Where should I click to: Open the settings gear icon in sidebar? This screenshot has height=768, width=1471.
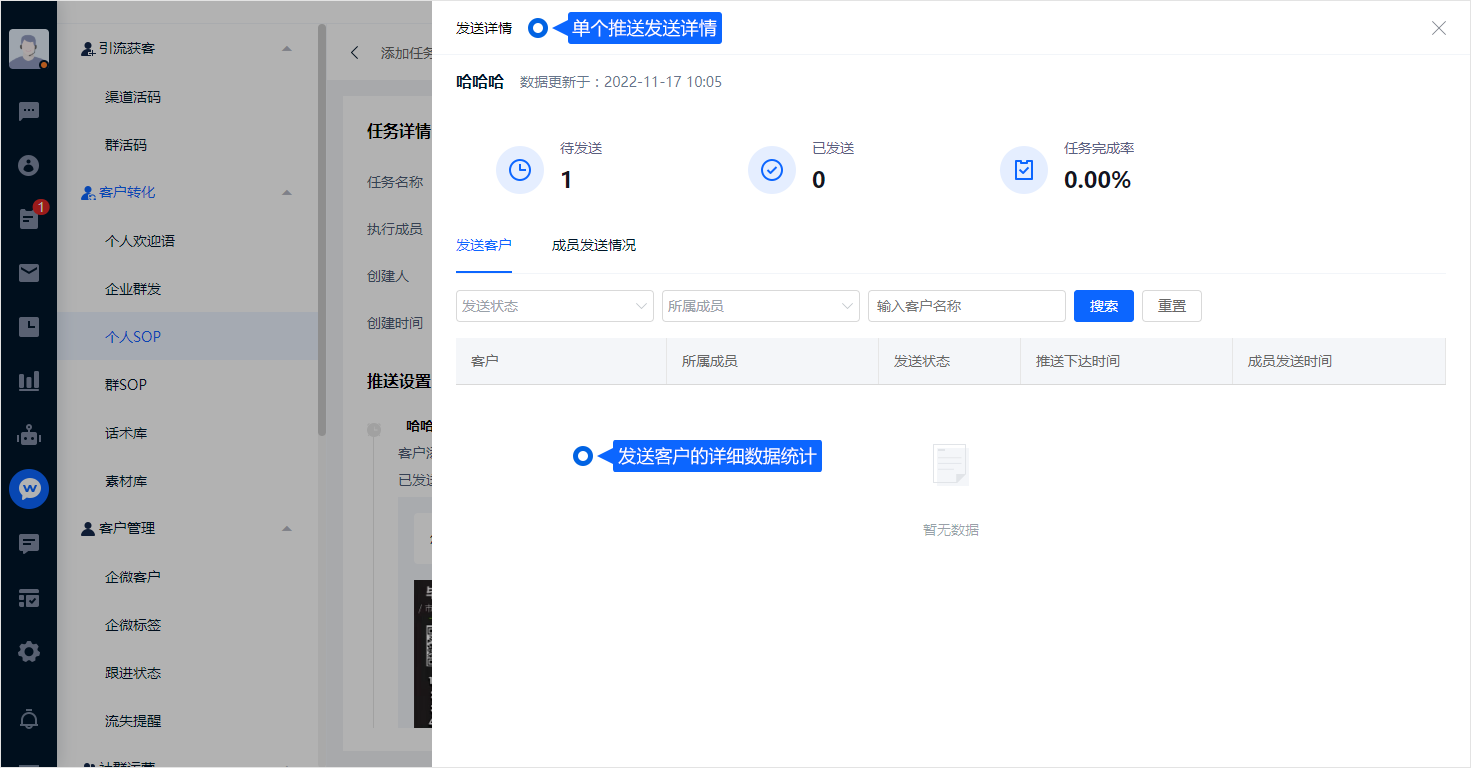point(29,652)
